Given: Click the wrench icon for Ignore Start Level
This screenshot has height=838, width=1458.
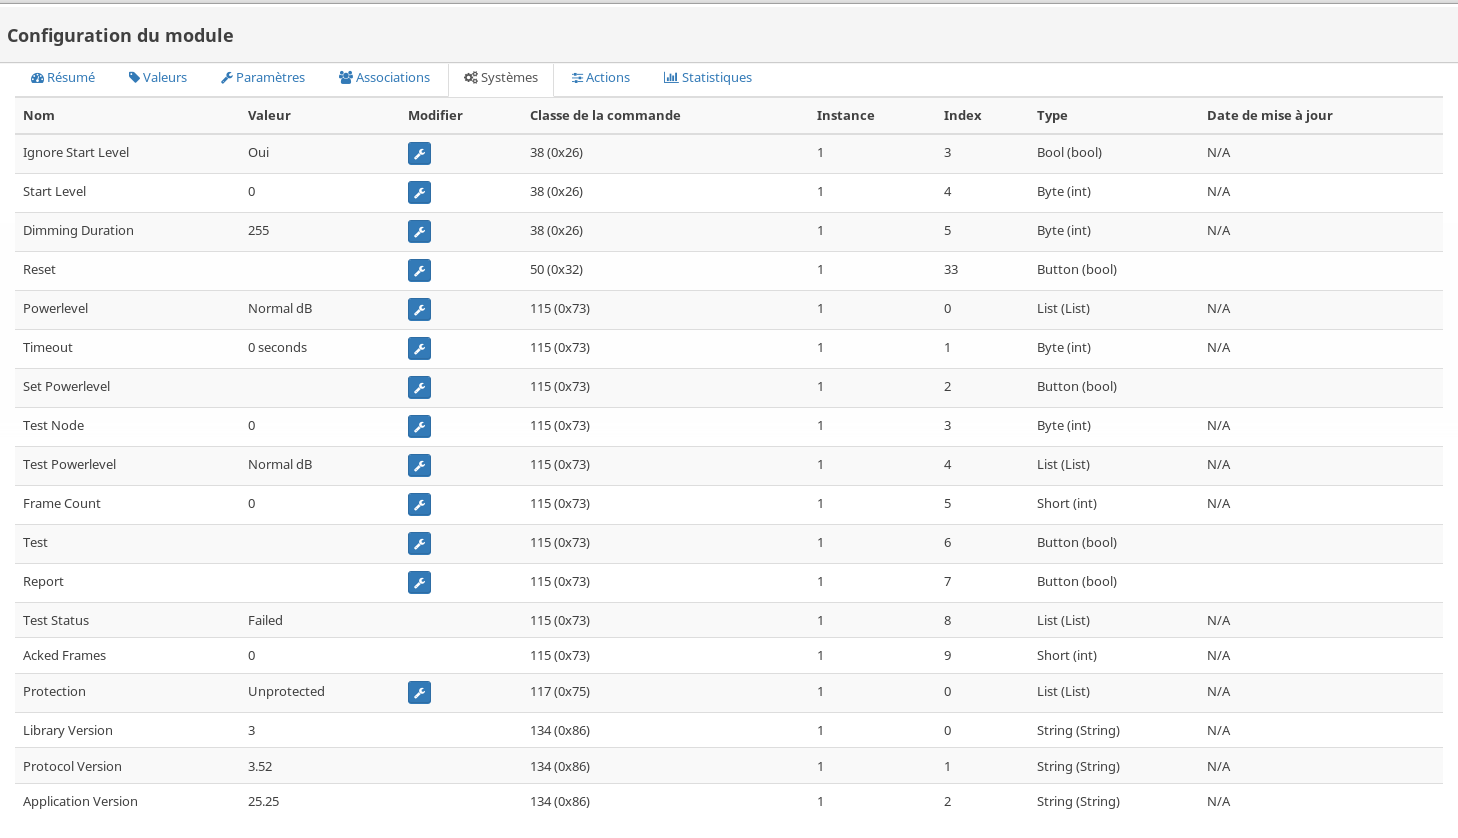Looking at the screenshot, I should [419, 153].
